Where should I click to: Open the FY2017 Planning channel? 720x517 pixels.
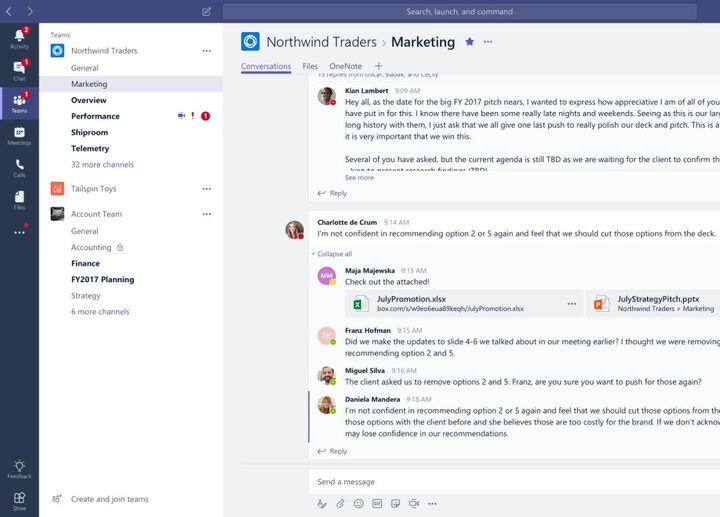[x=102, y=280]
